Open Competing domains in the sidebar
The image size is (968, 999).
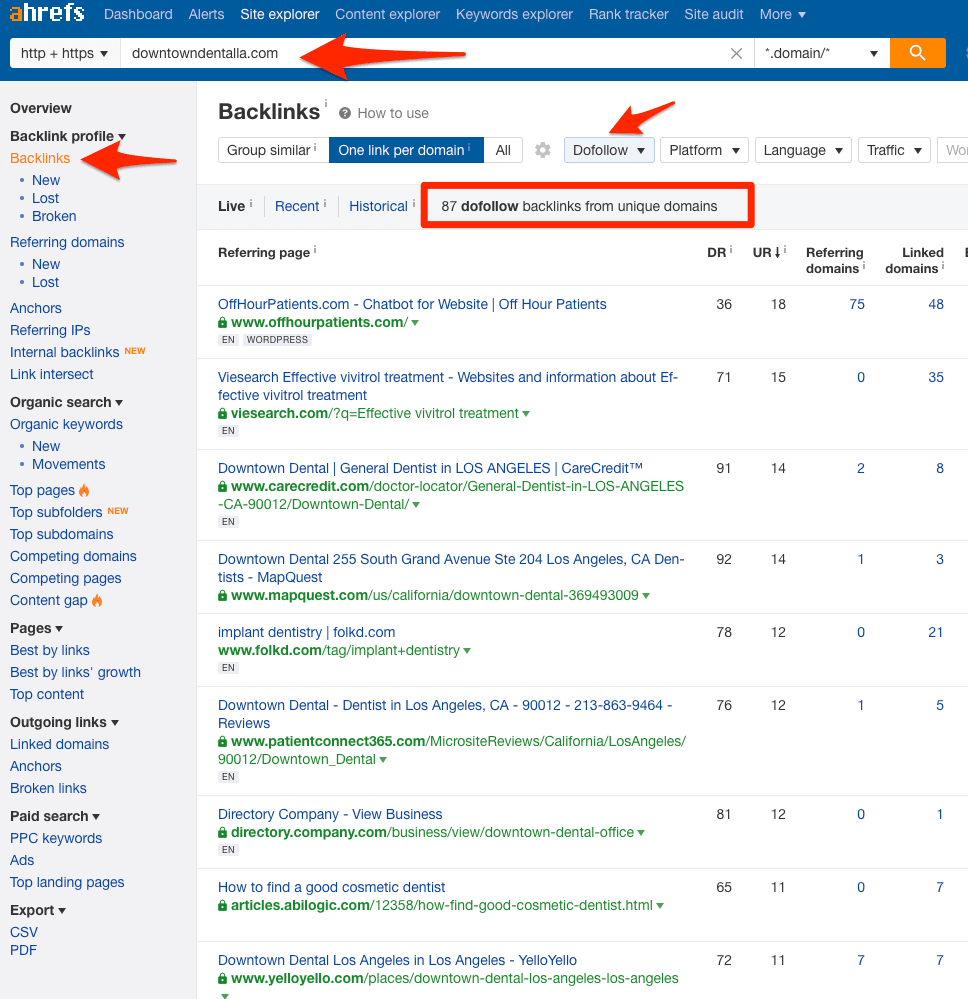[x=73, y=557]
